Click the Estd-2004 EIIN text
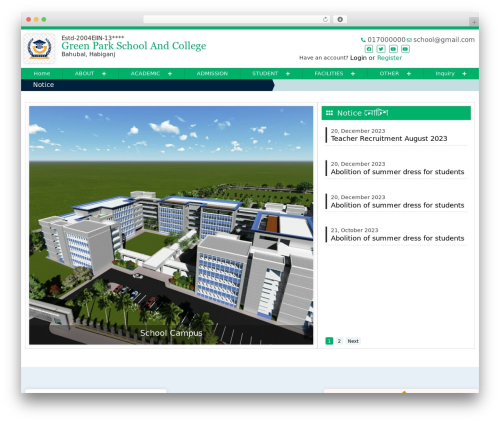Viewport: 500px width, 423px height. (x=93, y=38)
